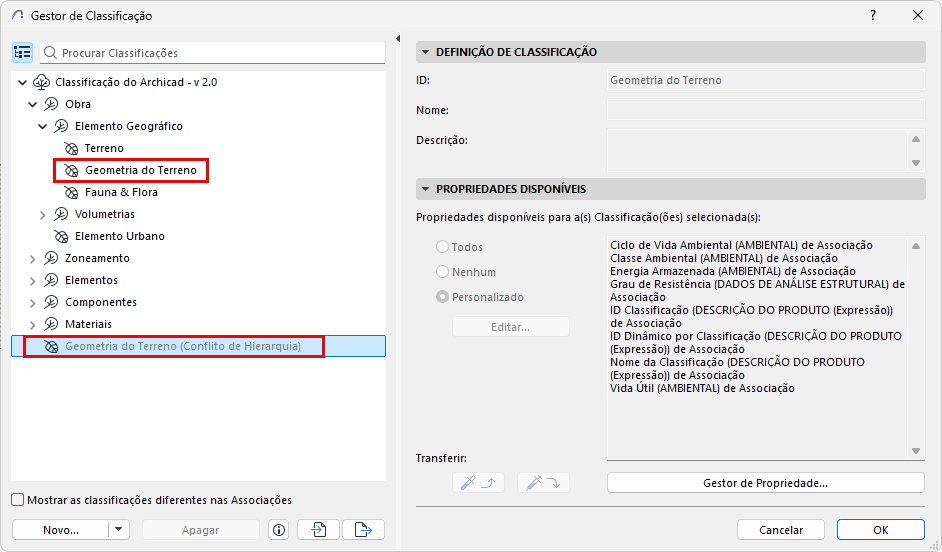The width and height of the screenshot is (942, 552).
Task: Open the Novo button dropdown arrow
Action: [x=118, y=530]
